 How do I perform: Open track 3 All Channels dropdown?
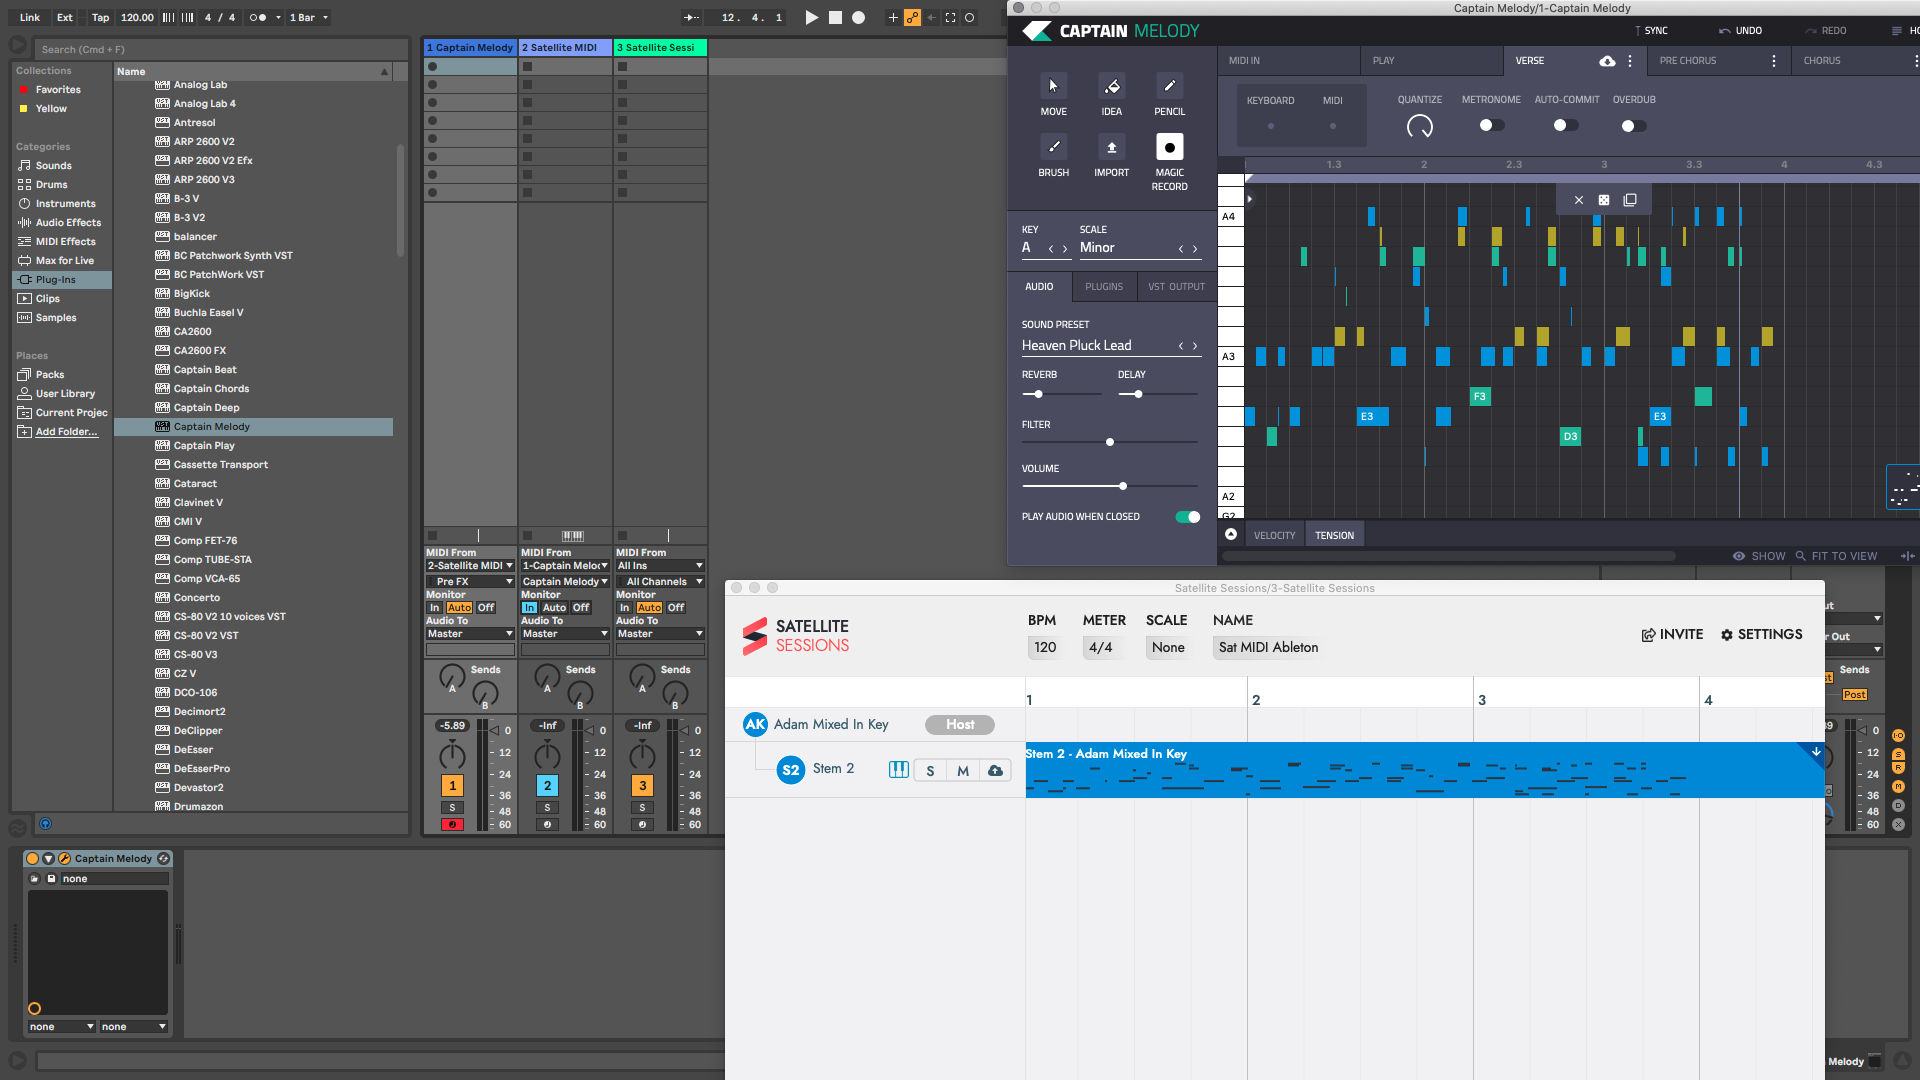tap(660, 582)
